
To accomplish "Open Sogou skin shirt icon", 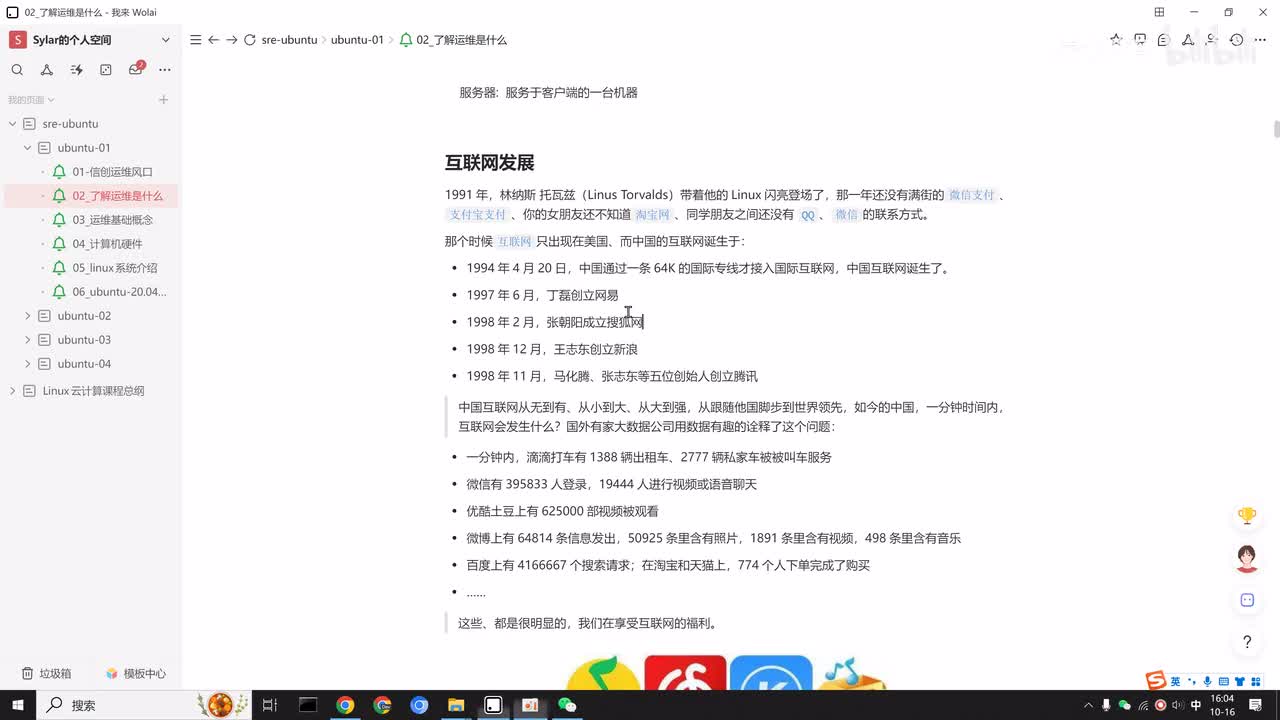I will tap(1241, 682).
